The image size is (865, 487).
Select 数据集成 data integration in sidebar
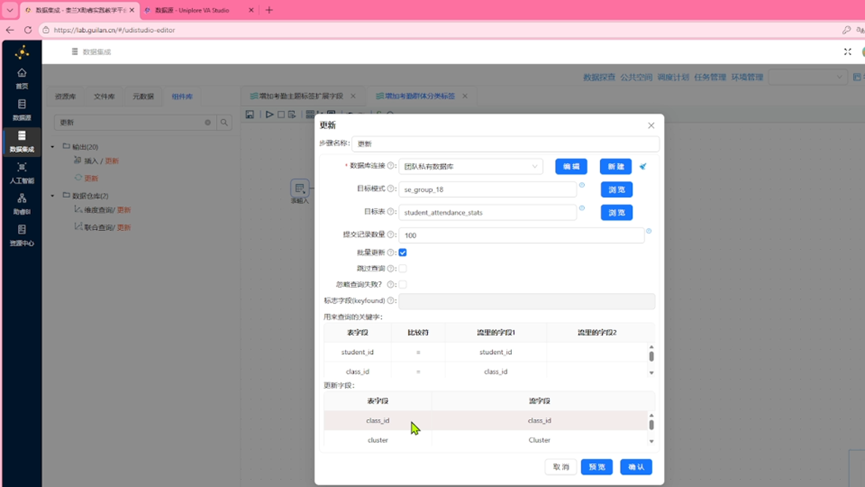coord(22,141)
